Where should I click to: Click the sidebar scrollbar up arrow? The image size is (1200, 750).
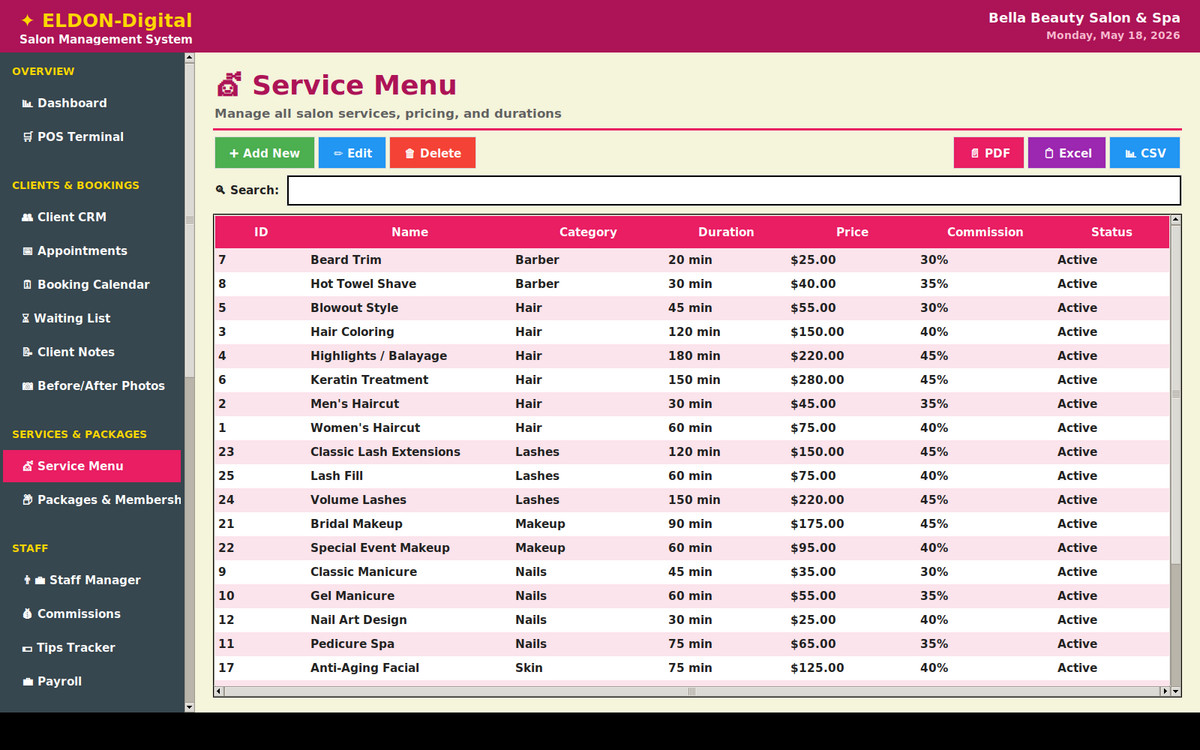pyautogui.click(x=190, y=58)
